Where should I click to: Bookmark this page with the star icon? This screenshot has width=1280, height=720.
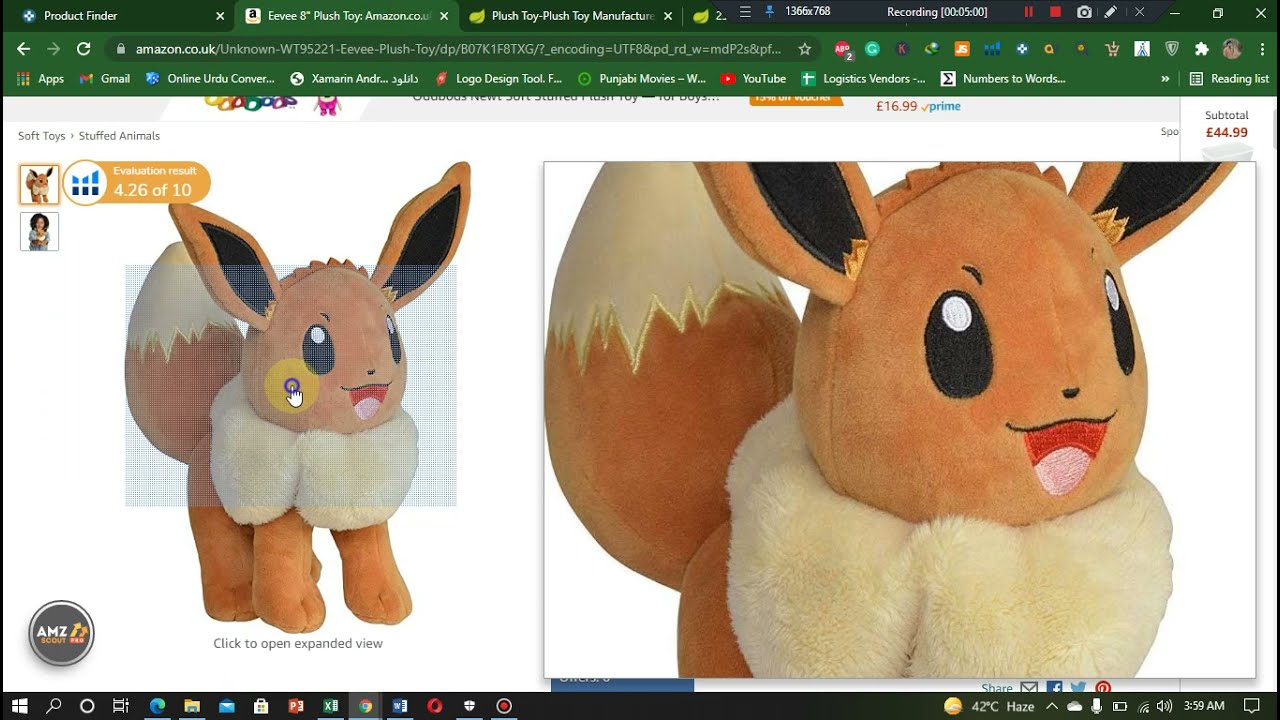coord(805,49)
